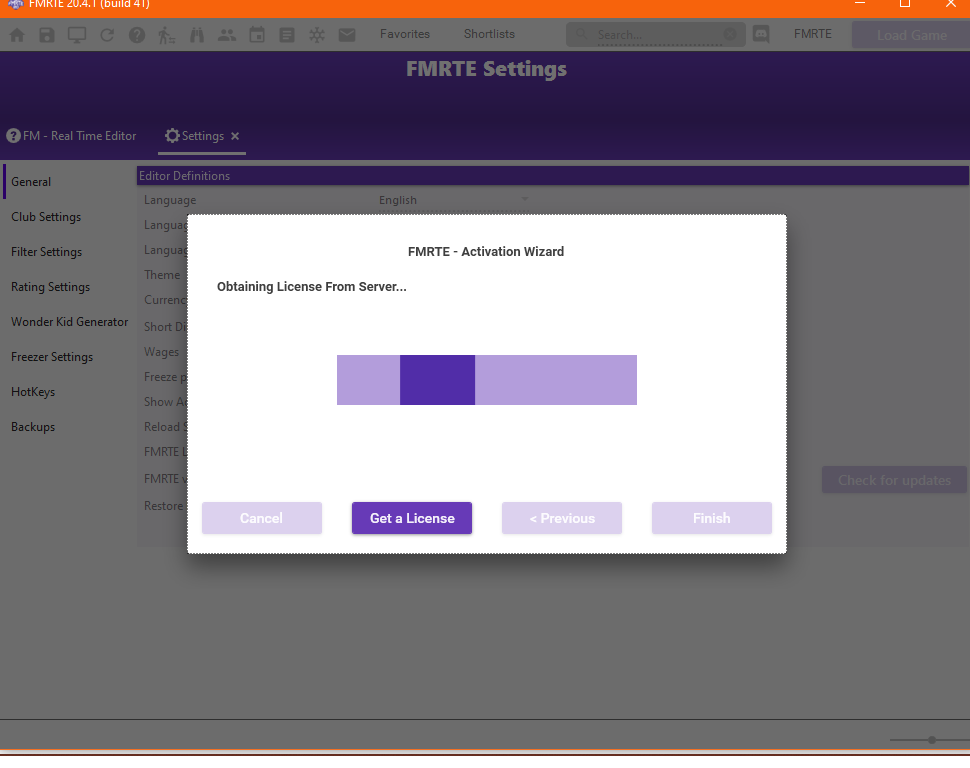The width and height of the screenshot is (970, 768).
Task: Cancel the Activation Wizard
Action: [x=262, y=518]
